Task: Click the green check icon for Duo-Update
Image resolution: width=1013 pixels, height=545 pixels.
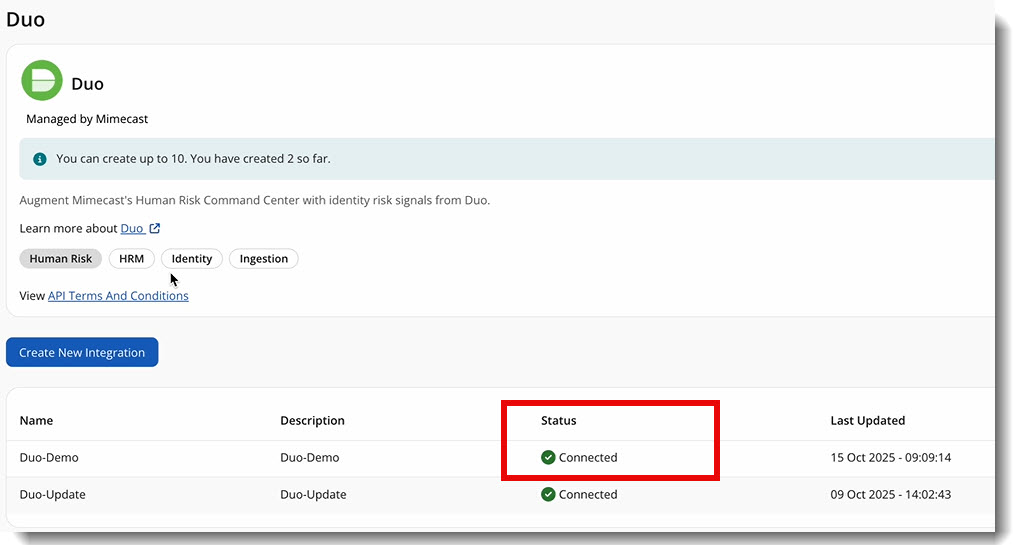Action: (x=548, y=495)
